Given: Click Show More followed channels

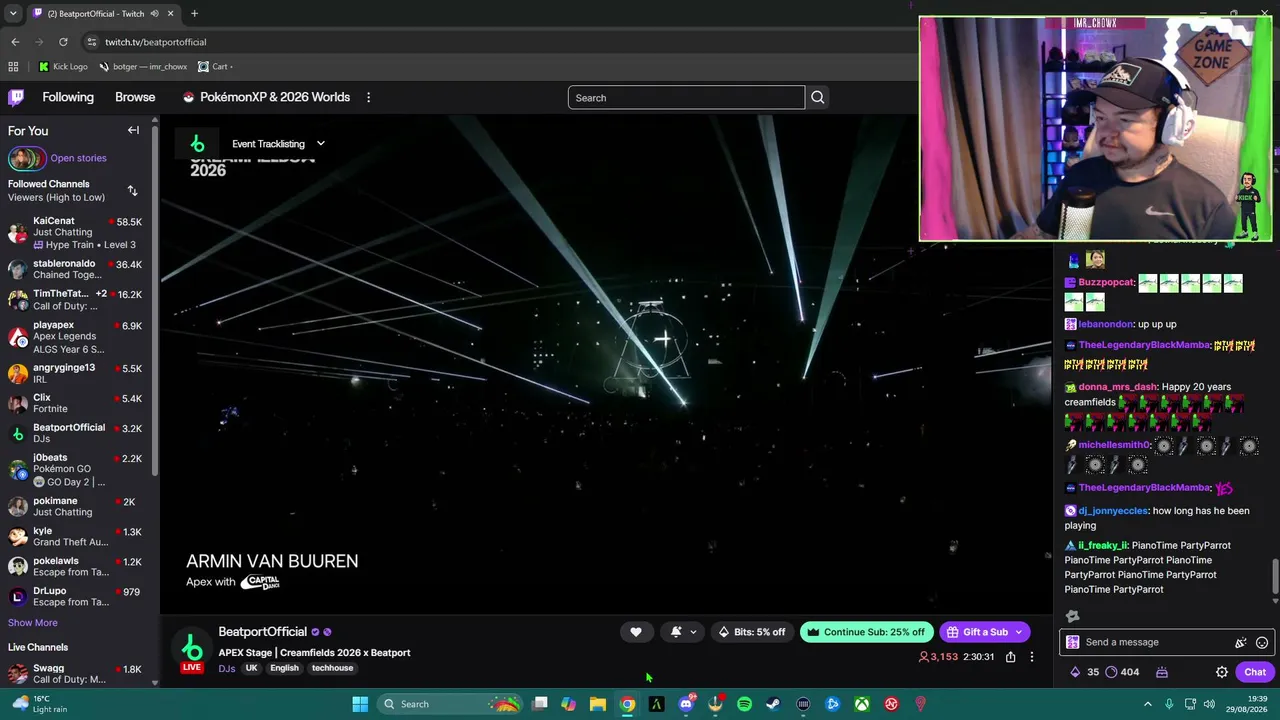Looking at the screenshot, I should tap(33, 623).
